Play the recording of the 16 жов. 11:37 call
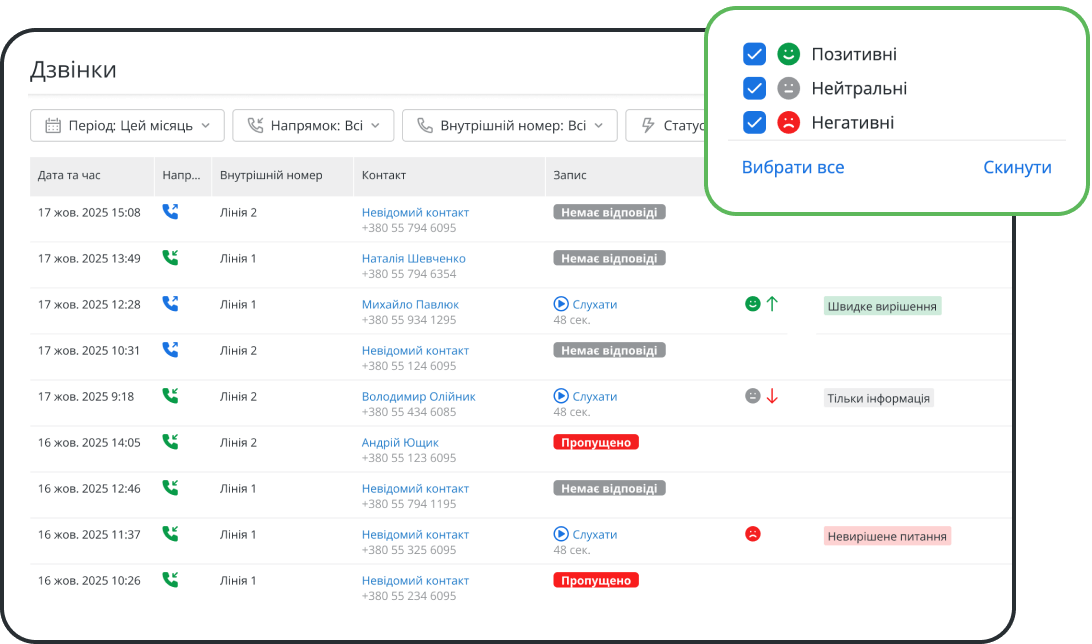 click(560, 534)
